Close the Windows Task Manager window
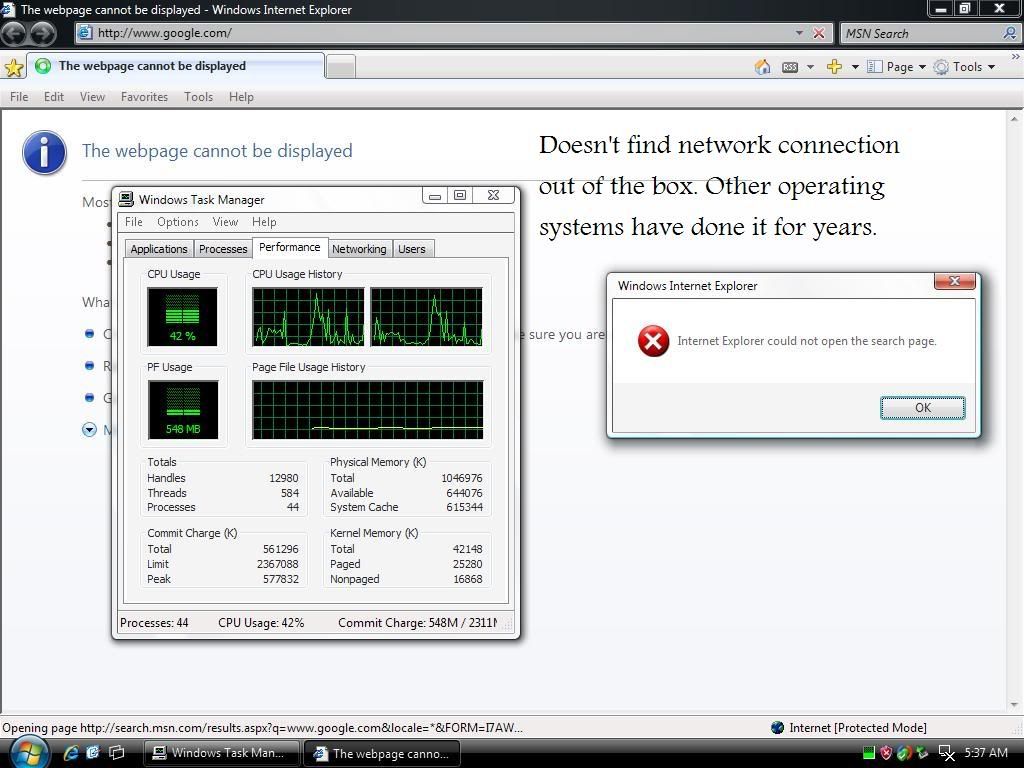The width and height of the screenshot is (1024, 768). [x=494, y=195]
